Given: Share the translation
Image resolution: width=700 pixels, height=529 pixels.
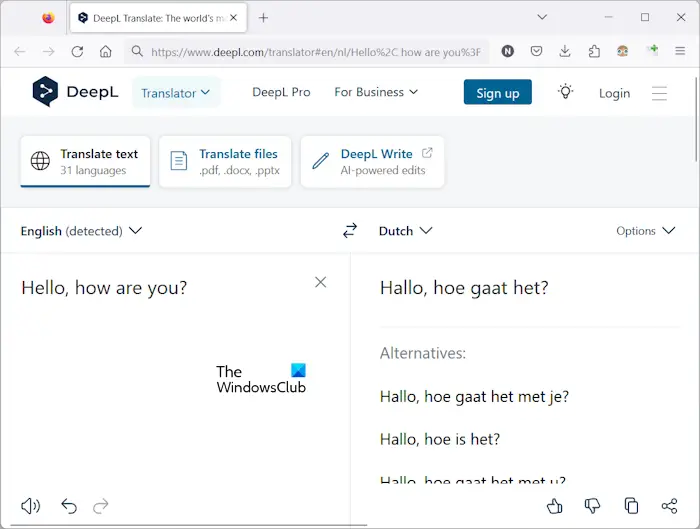Looking at the screenshot, I should click(669, 506).
